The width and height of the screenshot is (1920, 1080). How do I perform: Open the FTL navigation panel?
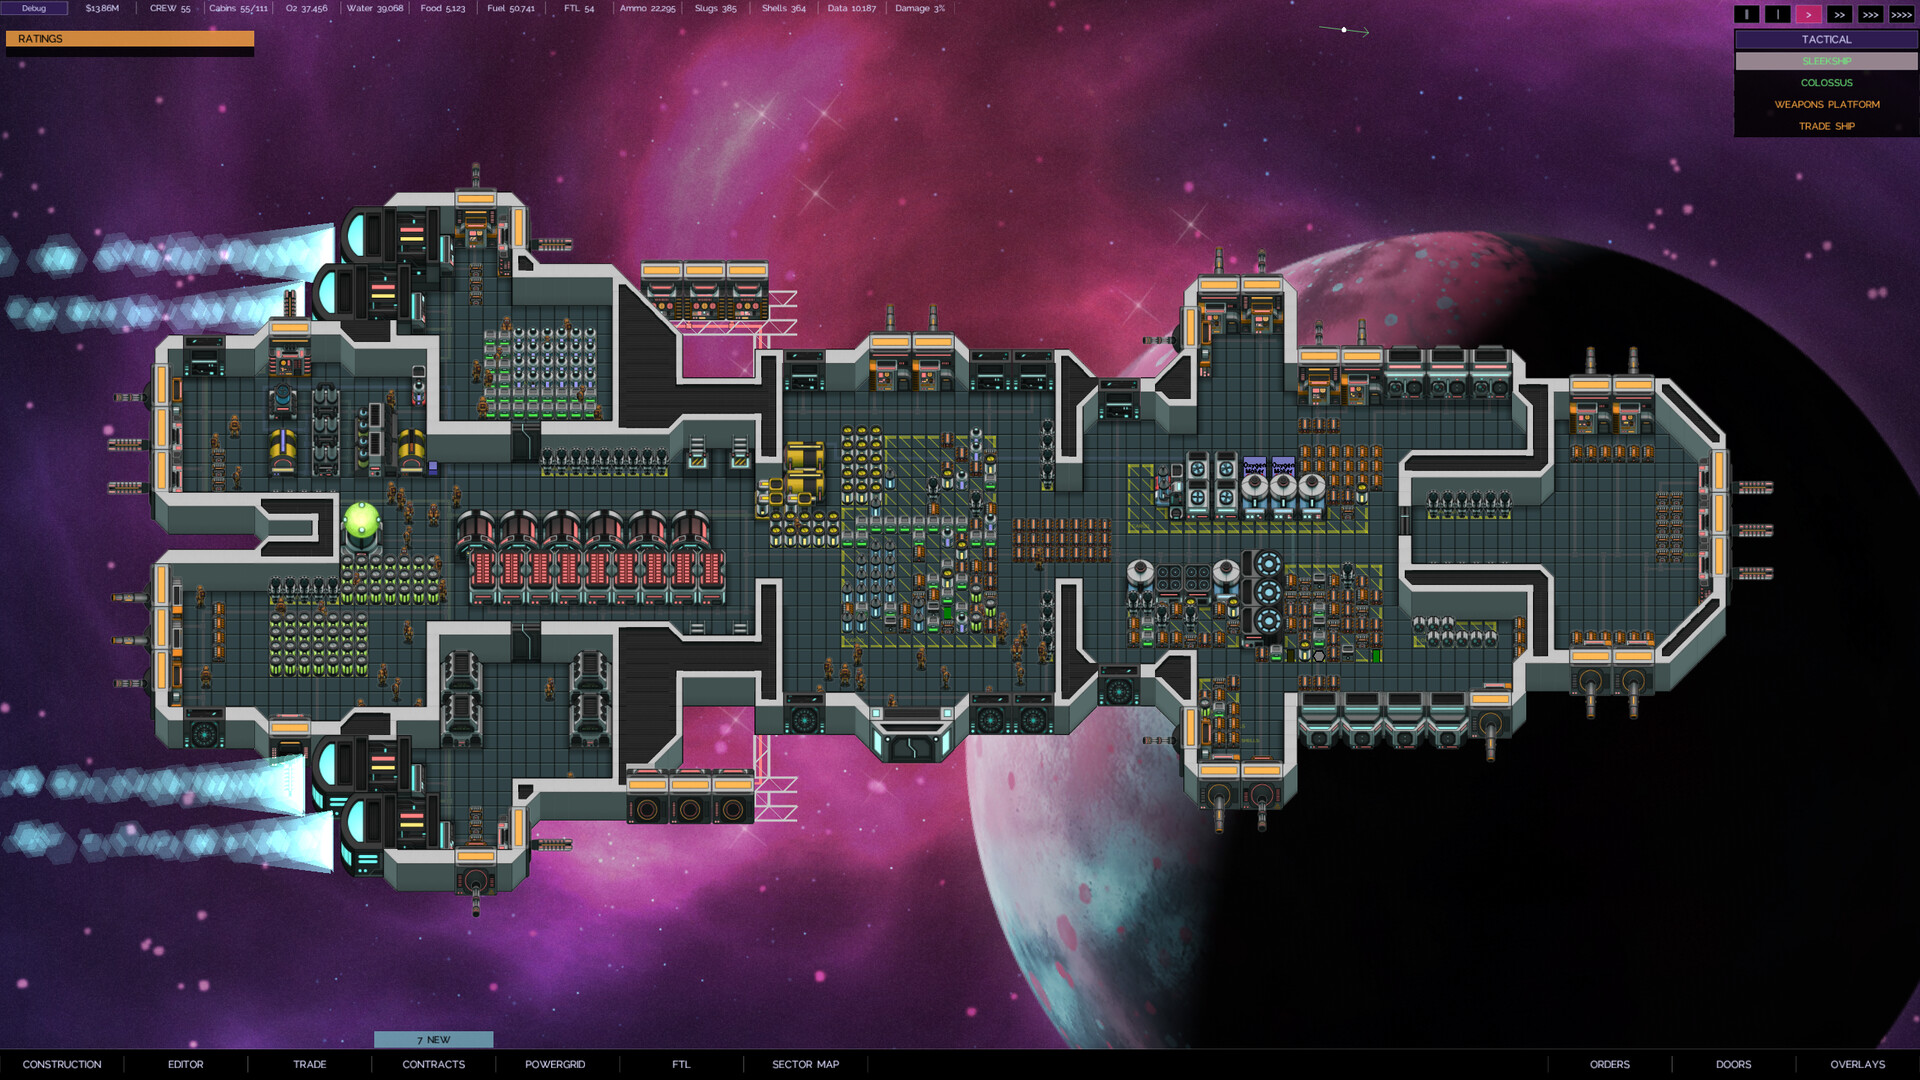(x=680, y=1063)
